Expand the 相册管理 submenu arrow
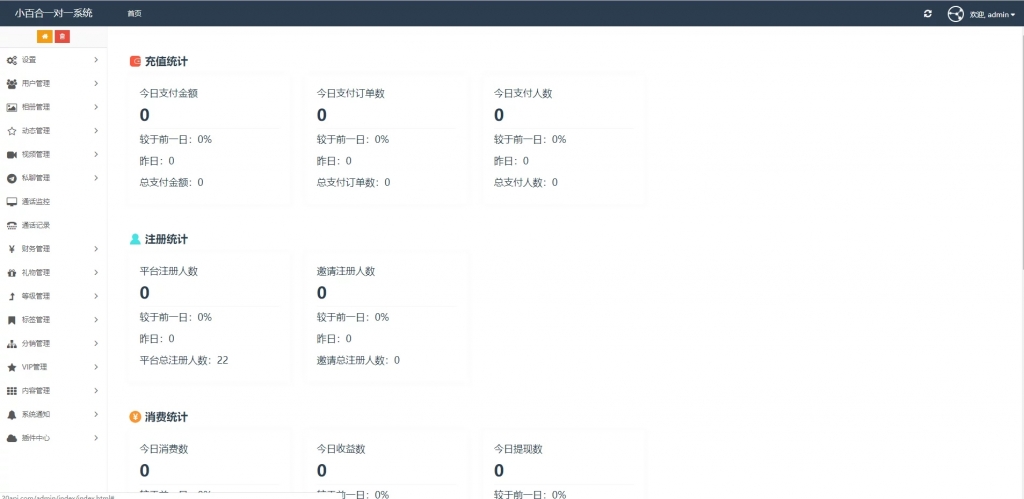 click(x=96, y=107)
